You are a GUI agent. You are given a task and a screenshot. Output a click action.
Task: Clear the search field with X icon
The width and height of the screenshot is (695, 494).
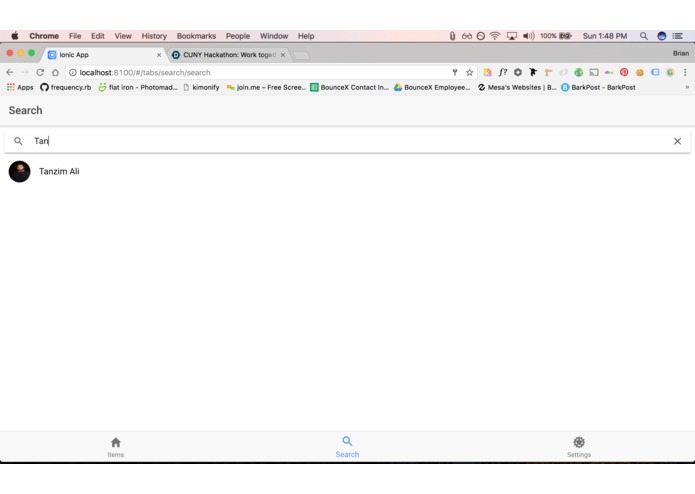pyautogui.click(x=677, y=141)
